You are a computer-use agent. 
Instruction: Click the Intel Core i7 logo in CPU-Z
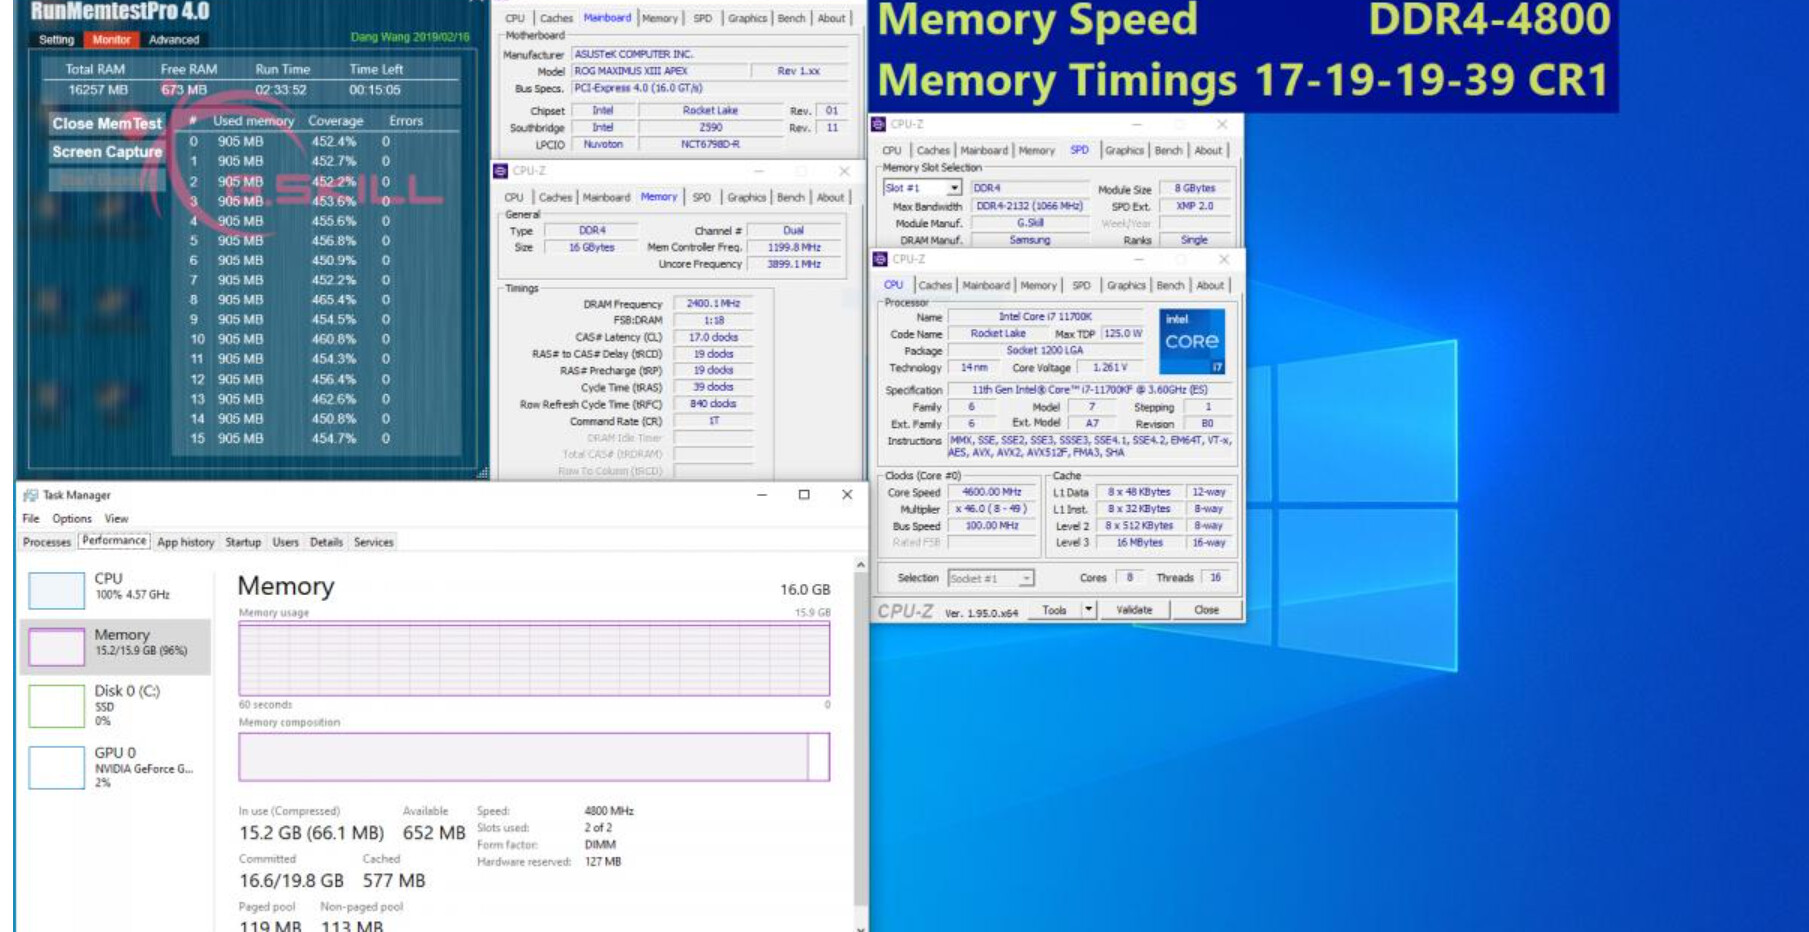pyautogui.click(x=1191, y=341)
